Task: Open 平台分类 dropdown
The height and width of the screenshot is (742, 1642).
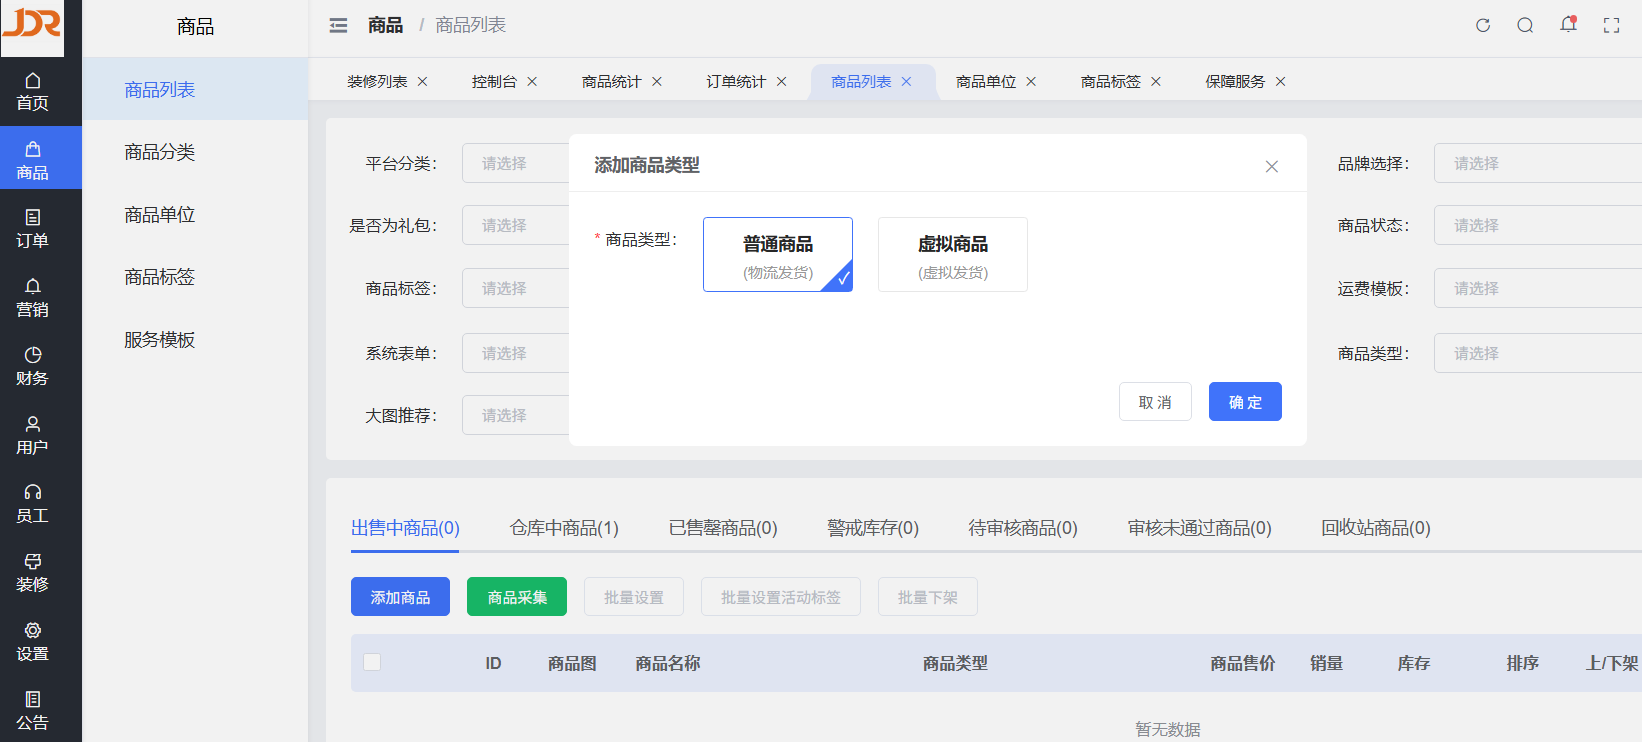Action: click(516, 163)
